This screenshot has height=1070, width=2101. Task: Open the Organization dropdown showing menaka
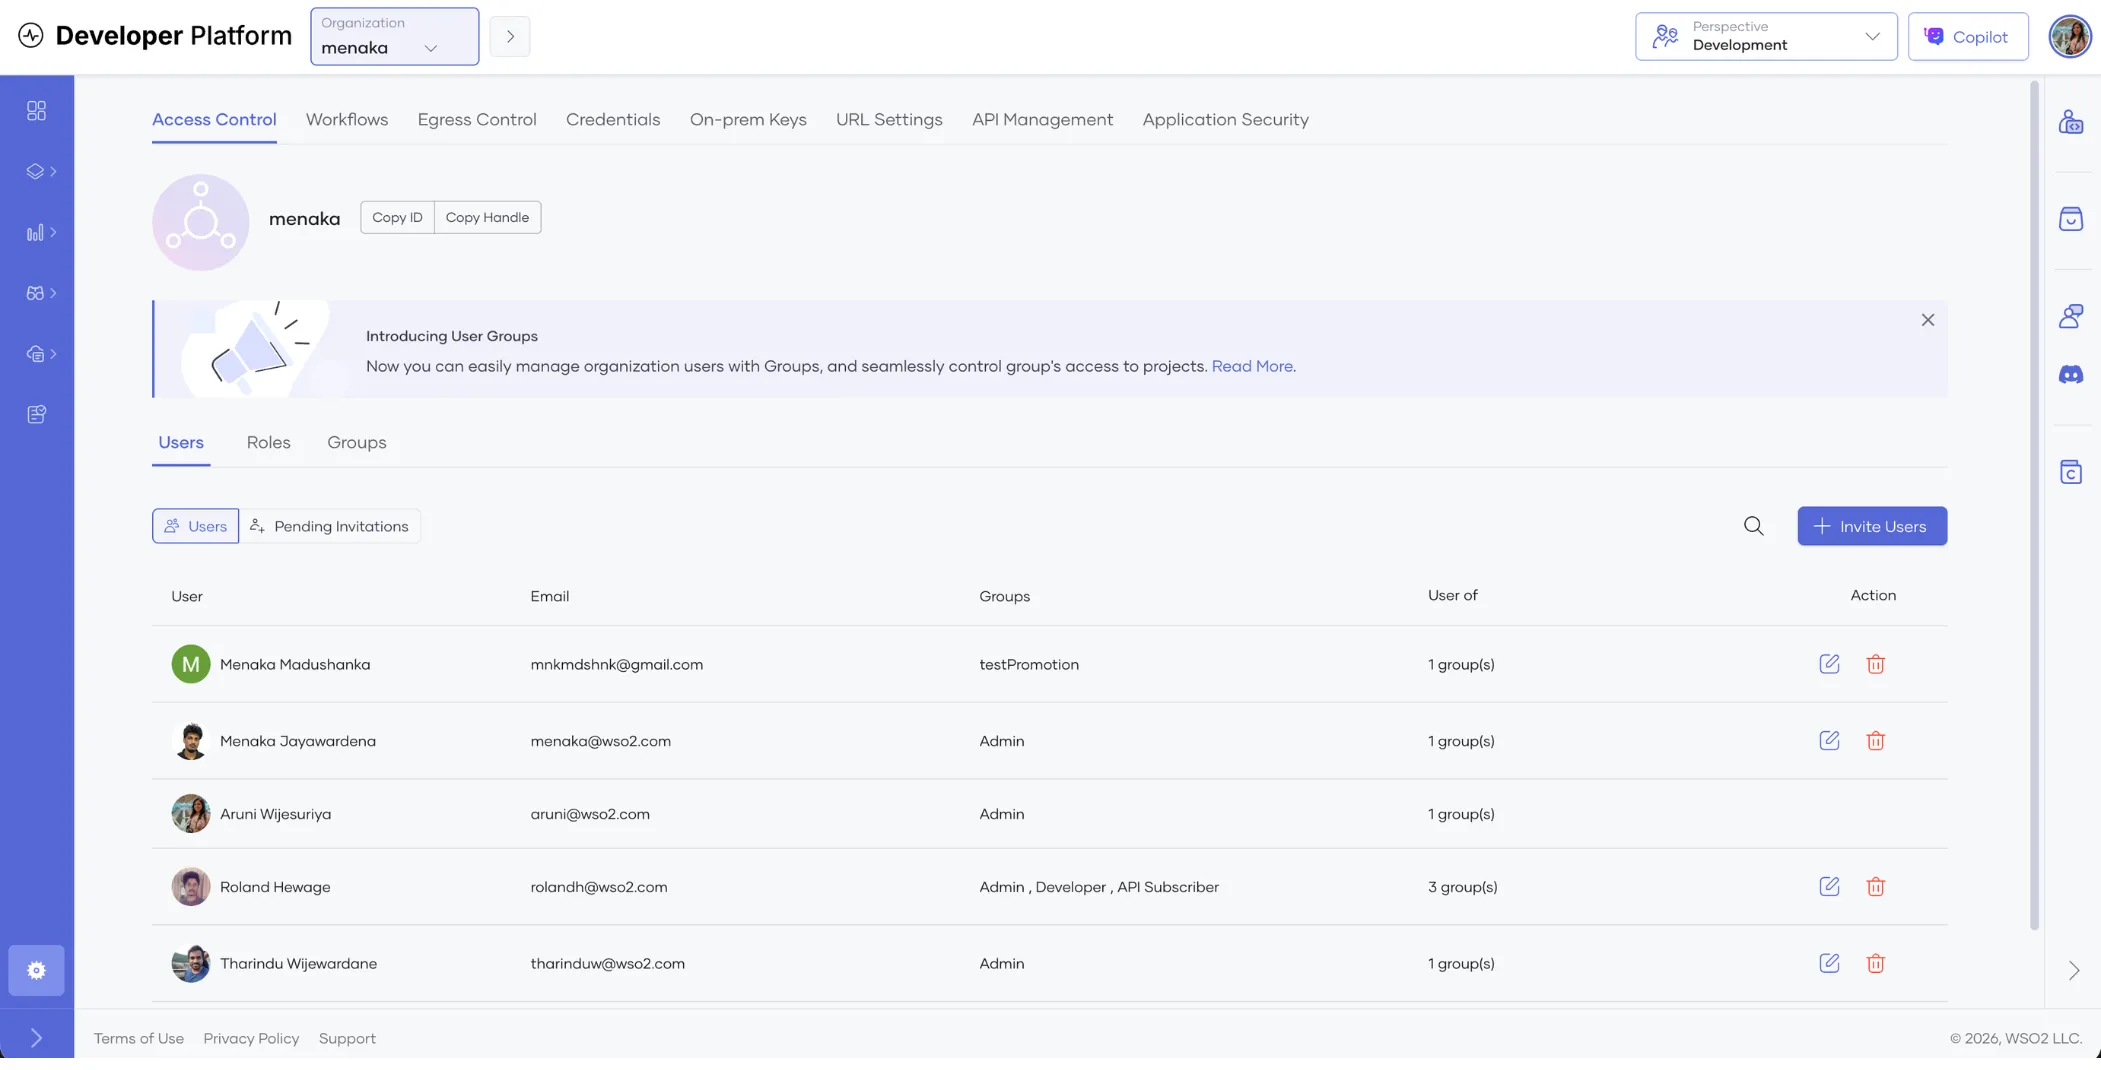[x=394, y=37]
